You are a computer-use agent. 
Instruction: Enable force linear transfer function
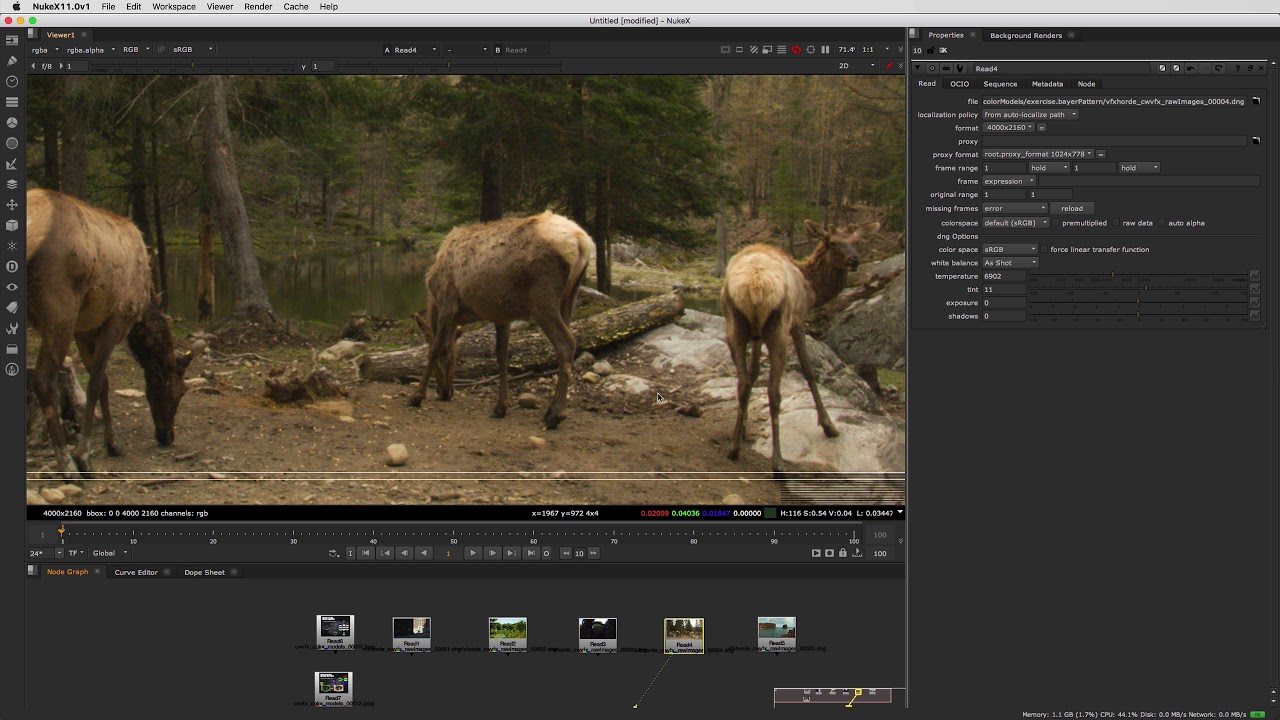pos(1044,250)
